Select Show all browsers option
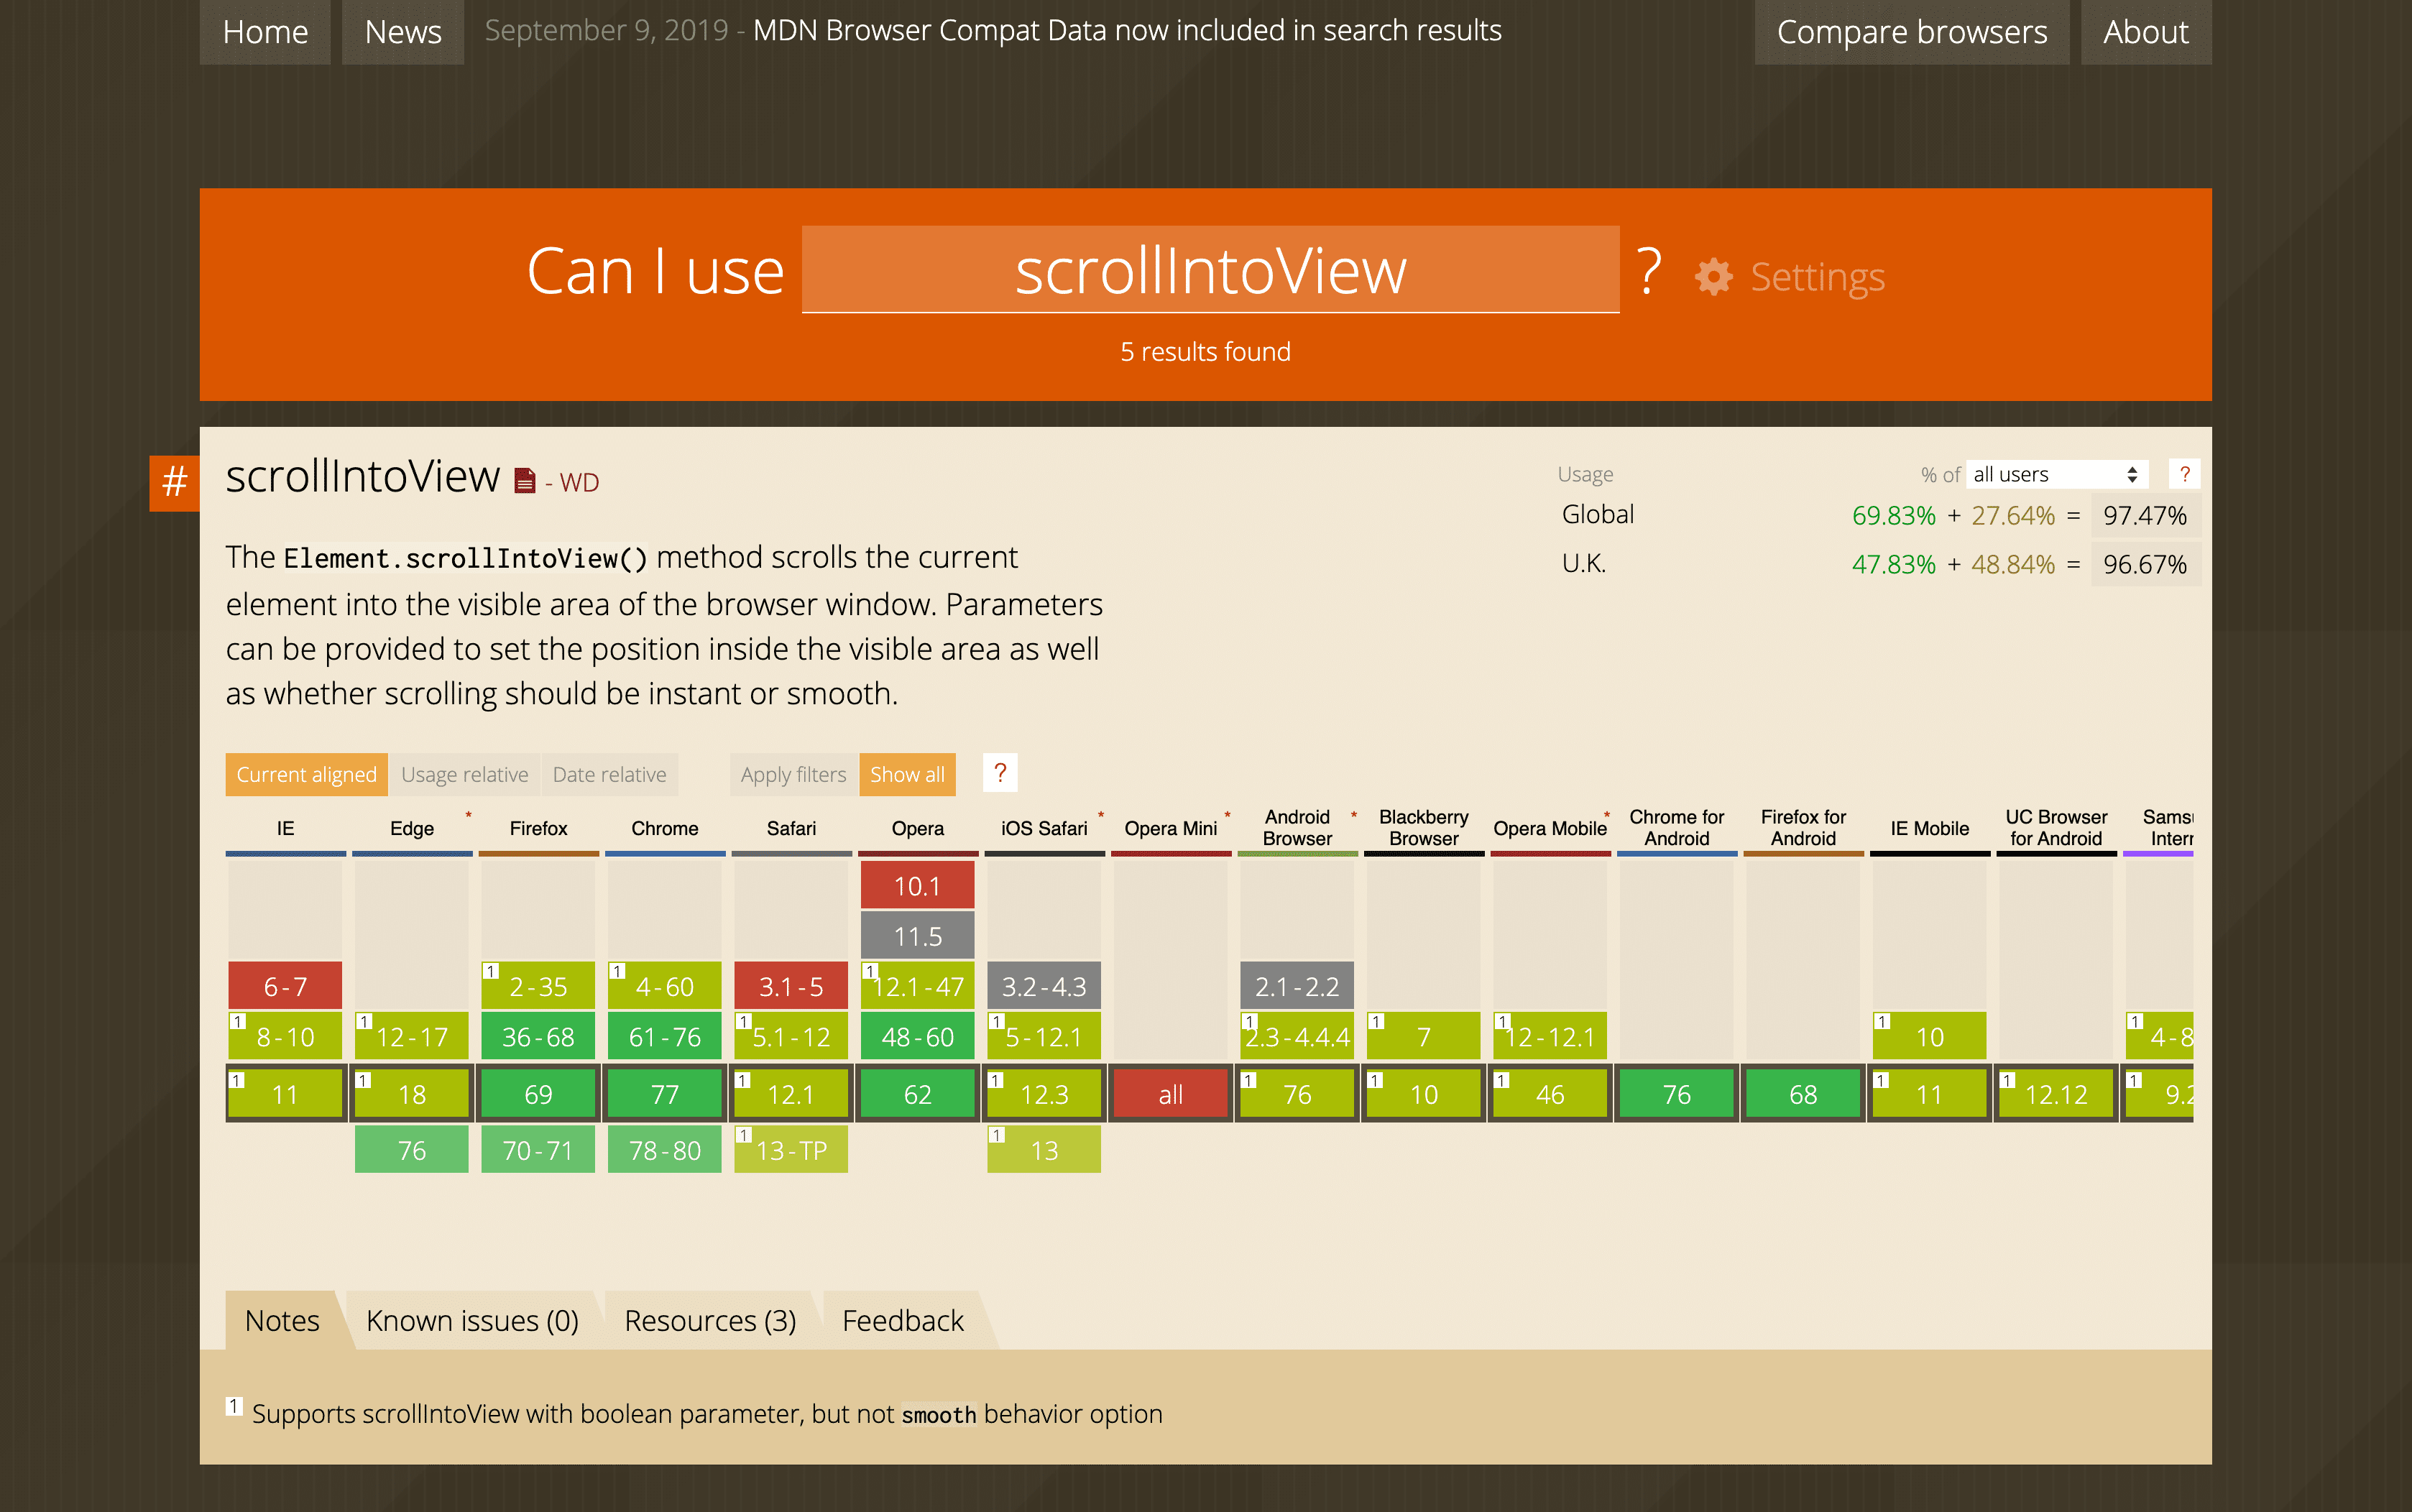The width and height of the screenshot is (2412, 1512). tap(907, 774)
